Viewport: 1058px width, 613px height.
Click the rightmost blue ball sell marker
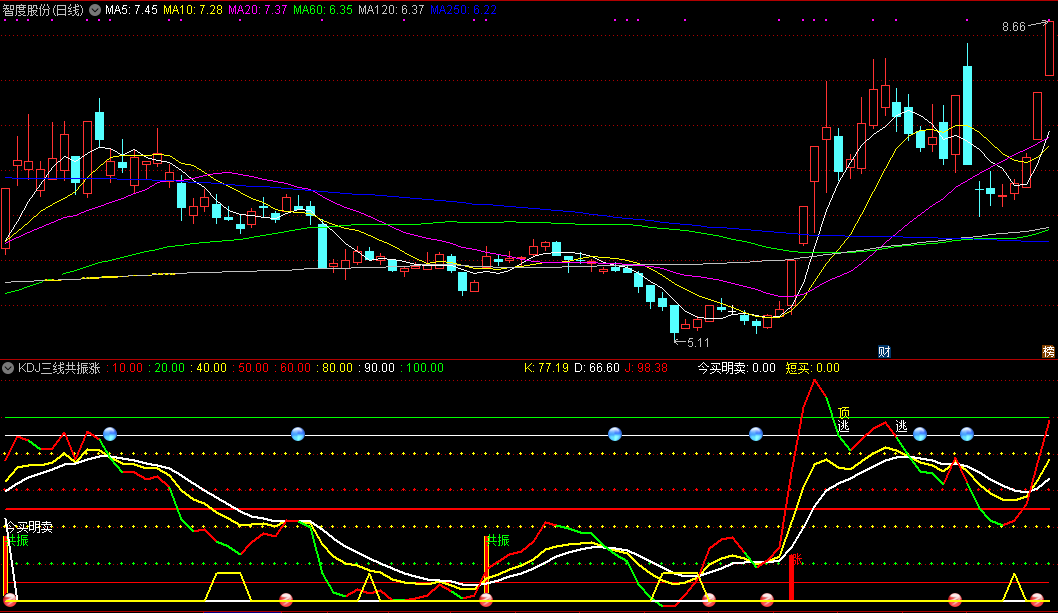pyautogui.click(x=967, y=434)
